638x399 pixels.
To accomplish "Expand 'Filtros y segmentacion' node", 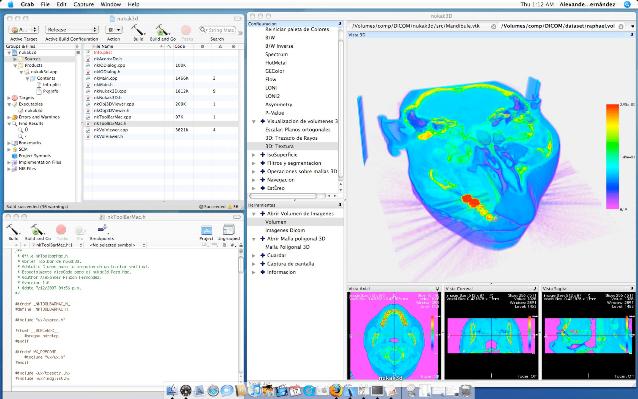I will click(253, 163).
